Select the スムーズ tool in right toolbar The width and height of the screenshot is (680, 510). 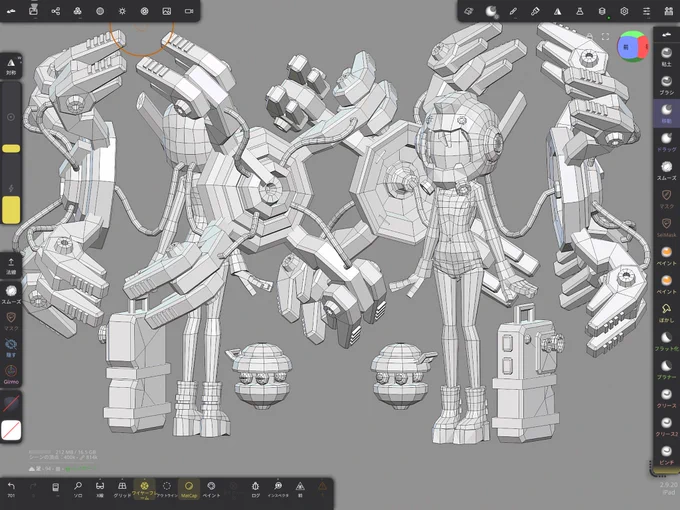tap(667, 170)
